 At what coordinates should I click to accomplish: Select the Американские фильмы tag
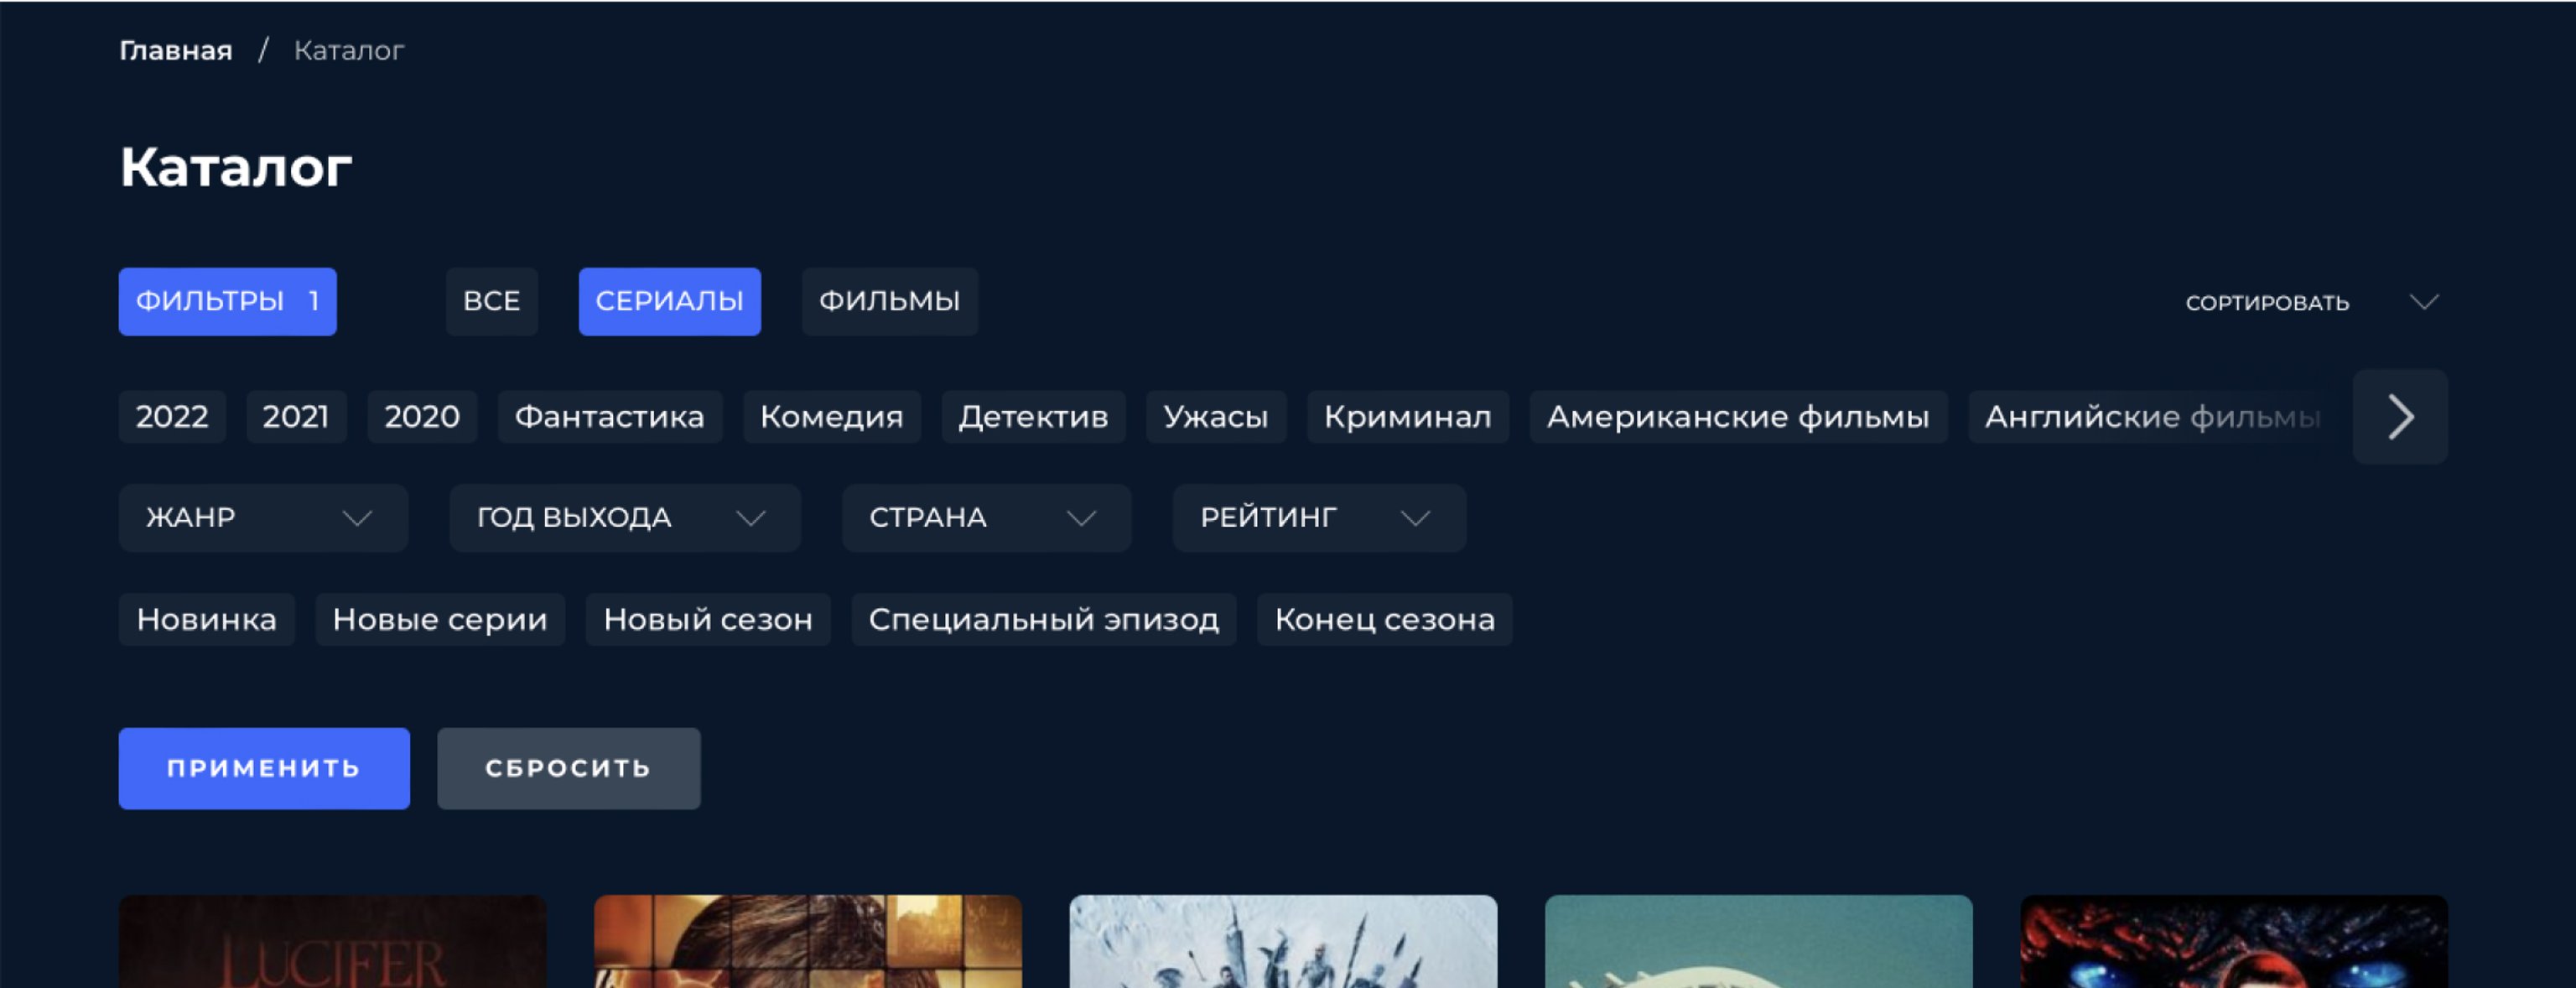[1737, 417]
